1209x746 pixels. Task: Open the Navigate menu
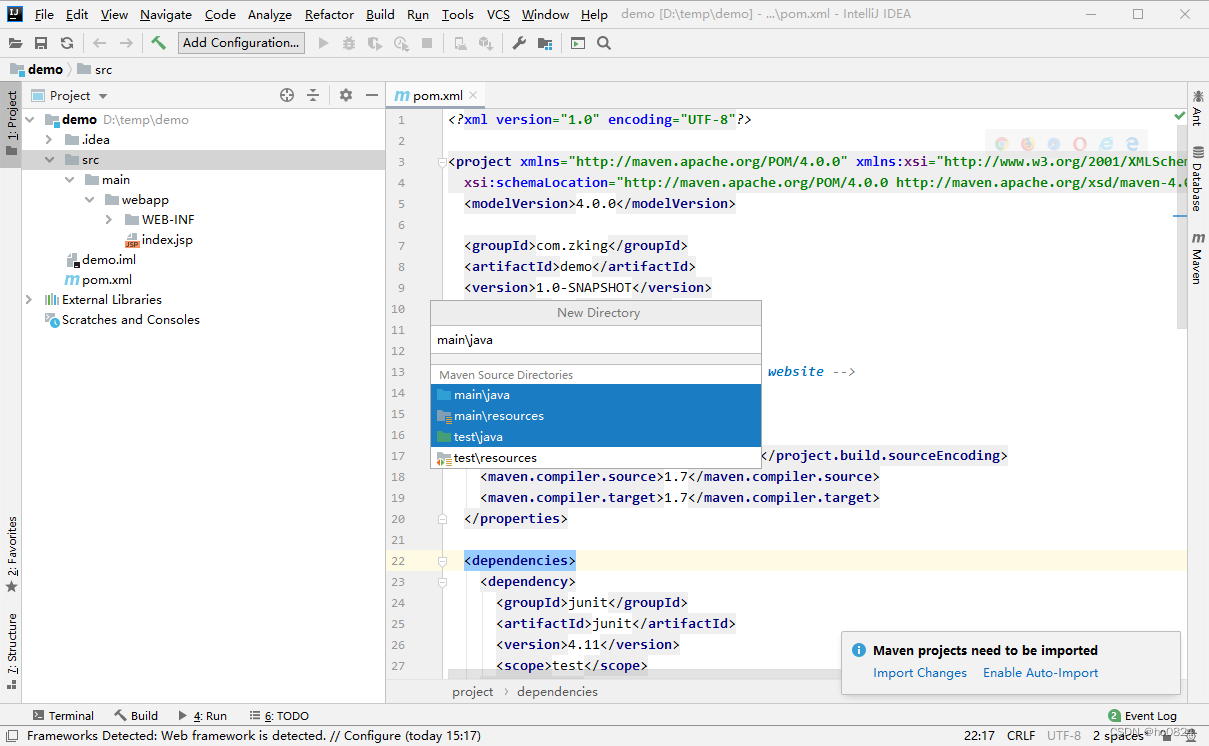[166, 15]
